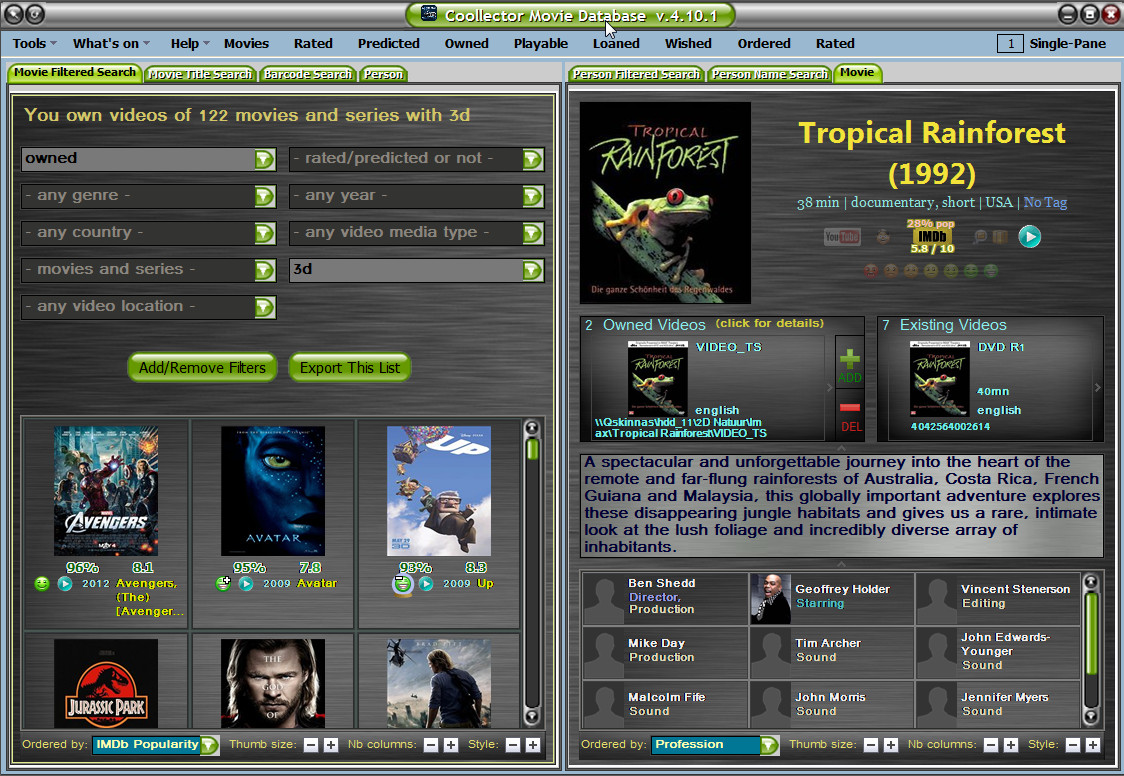Click the movie list scrollbar down arrow
1124x776 pixels.
[532, 716]
